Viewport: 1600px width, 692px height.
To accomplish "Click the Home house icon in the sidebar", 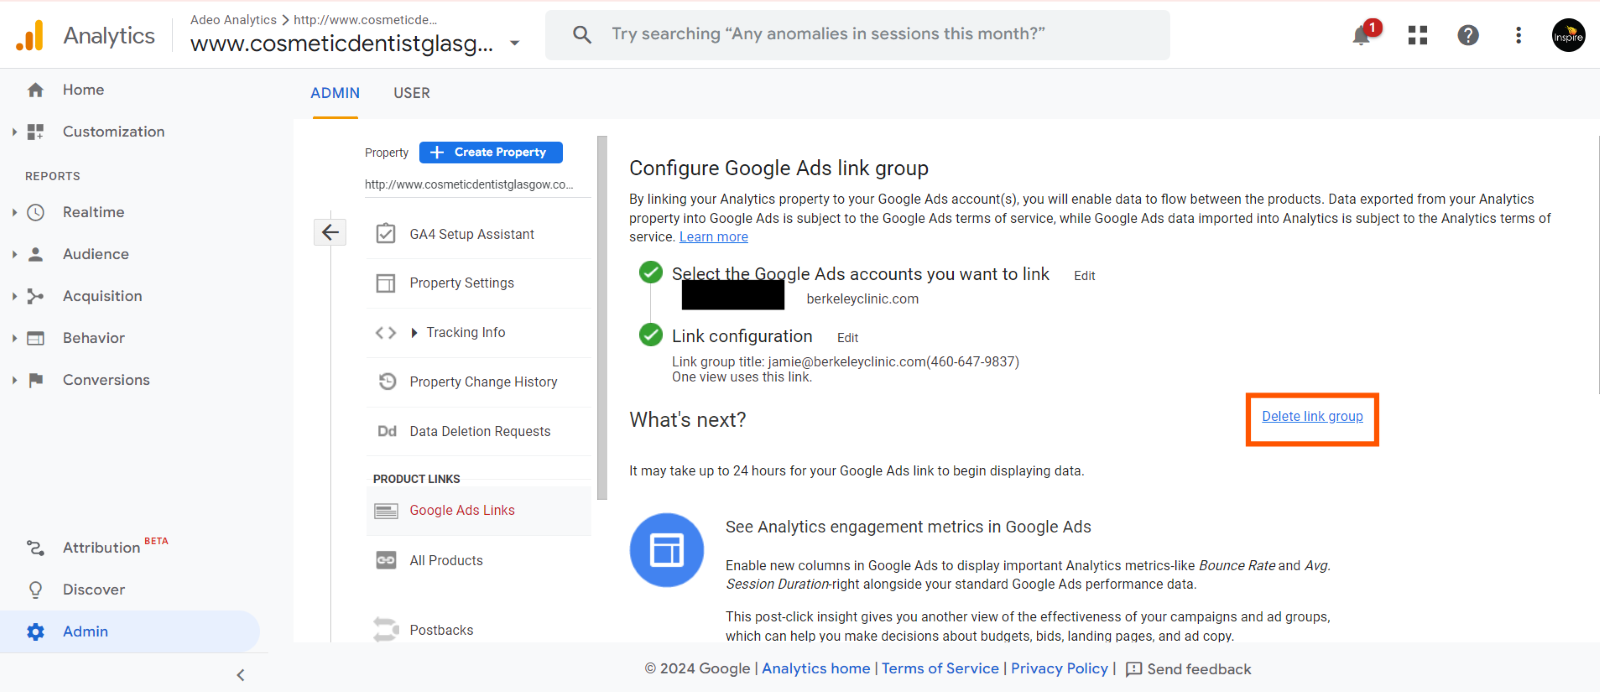I will click(x=36, y=90).
